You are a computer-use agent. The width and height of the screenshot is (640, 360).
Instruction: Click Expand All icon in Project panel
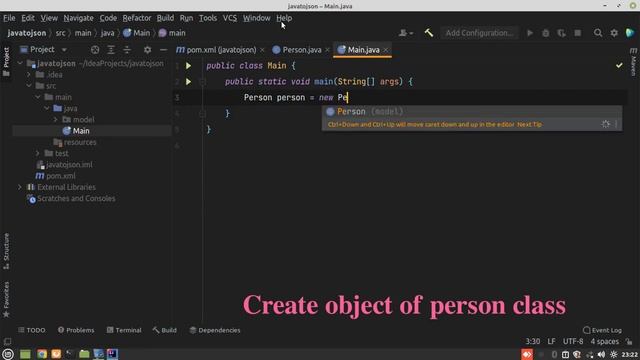[x=111, y=50]
